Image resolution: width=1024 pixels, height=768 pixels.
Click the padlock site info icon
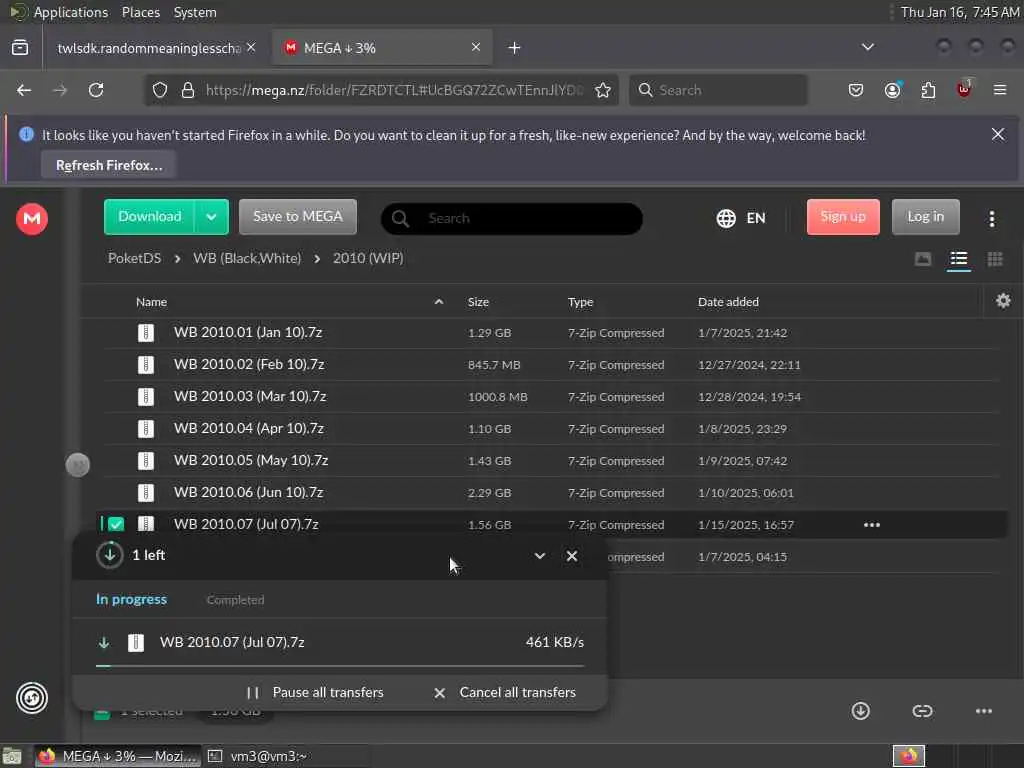(188, 90)
